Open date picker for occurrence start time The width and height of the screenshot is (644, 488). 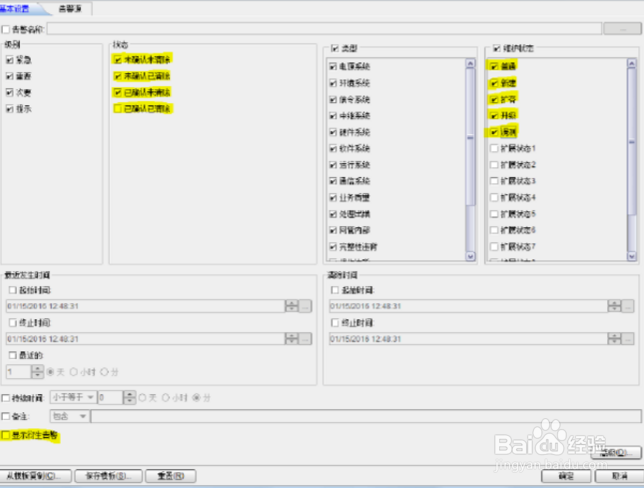tap(305, 306)
